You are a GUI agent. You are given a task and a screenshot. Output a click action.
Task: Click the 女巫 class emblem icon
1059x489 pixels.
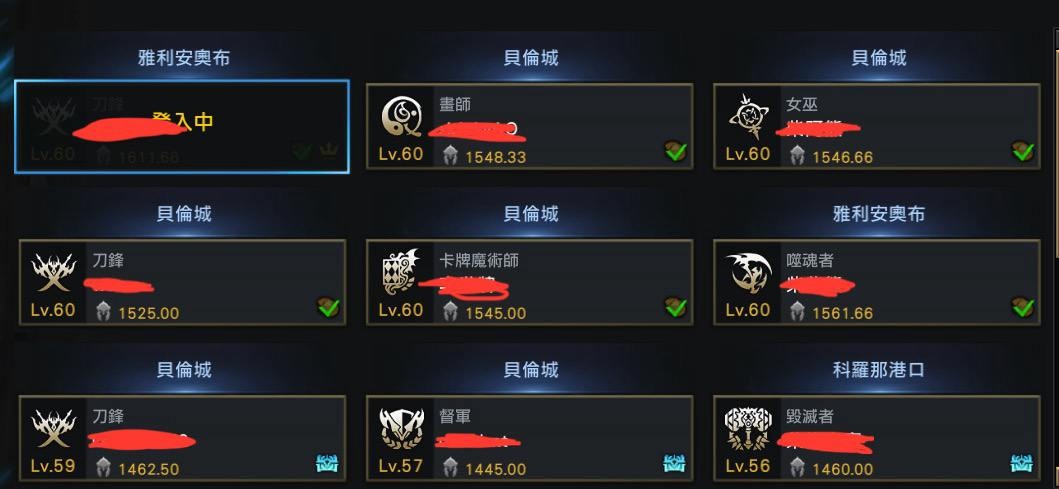tap(748, 116)
